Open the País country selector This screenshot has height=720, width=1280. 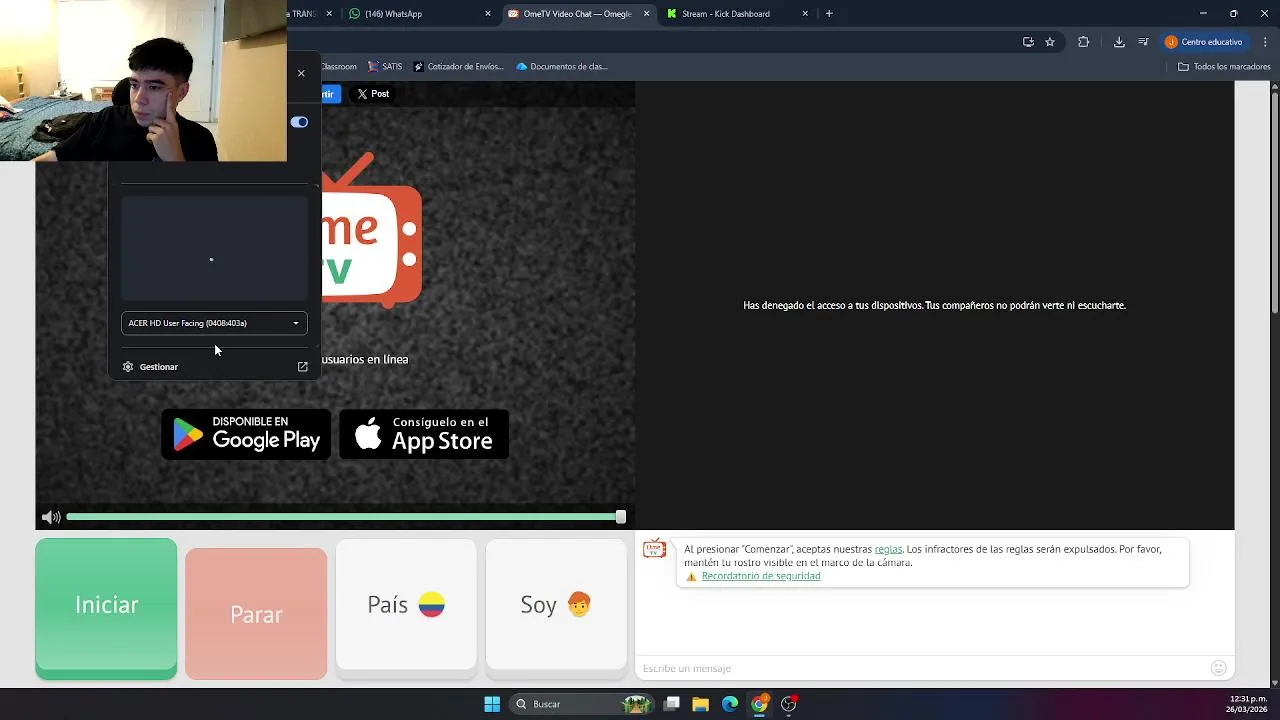[406, 604]
